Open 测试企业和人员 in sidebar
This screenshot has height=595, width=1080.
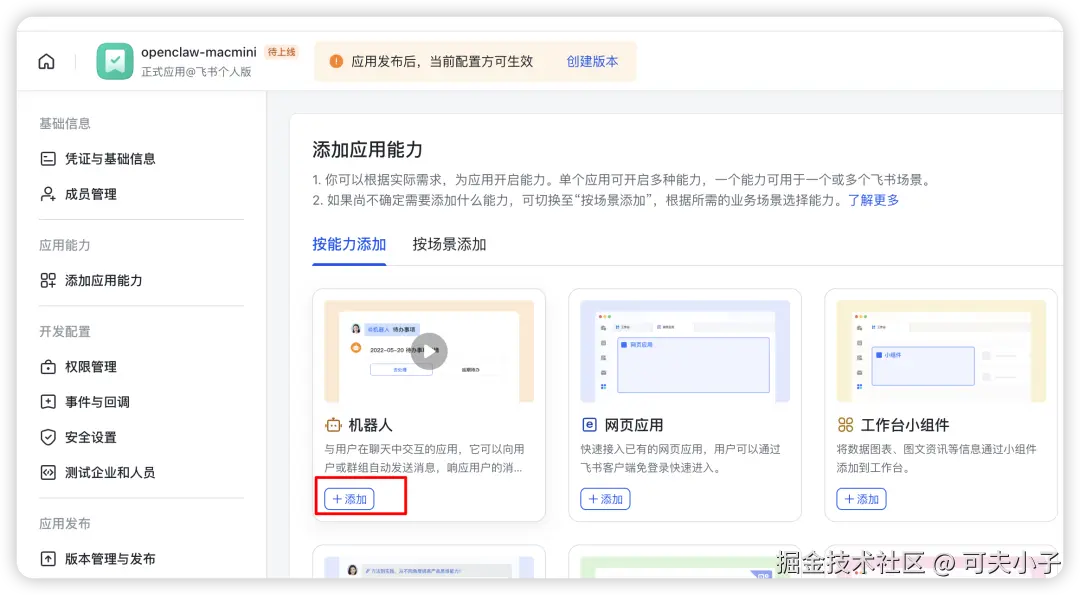(x=110, y=472)
